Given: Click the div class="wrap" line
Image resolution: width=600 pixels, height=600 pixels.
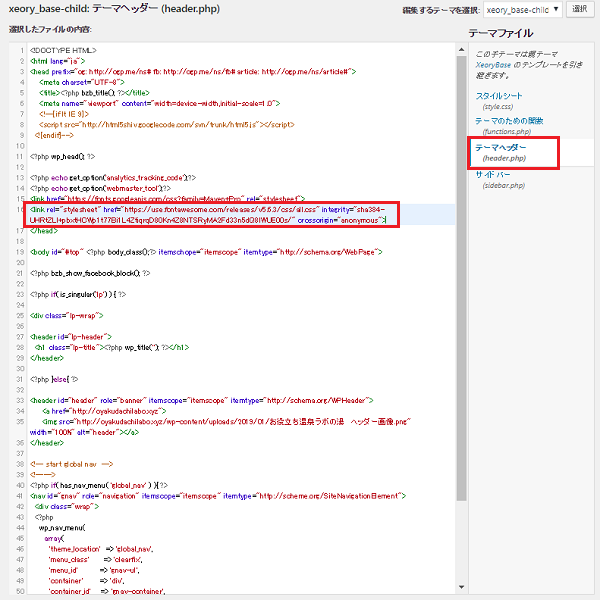Looking at the screenshot, I should pyautogui.click(x=67, y=507).
